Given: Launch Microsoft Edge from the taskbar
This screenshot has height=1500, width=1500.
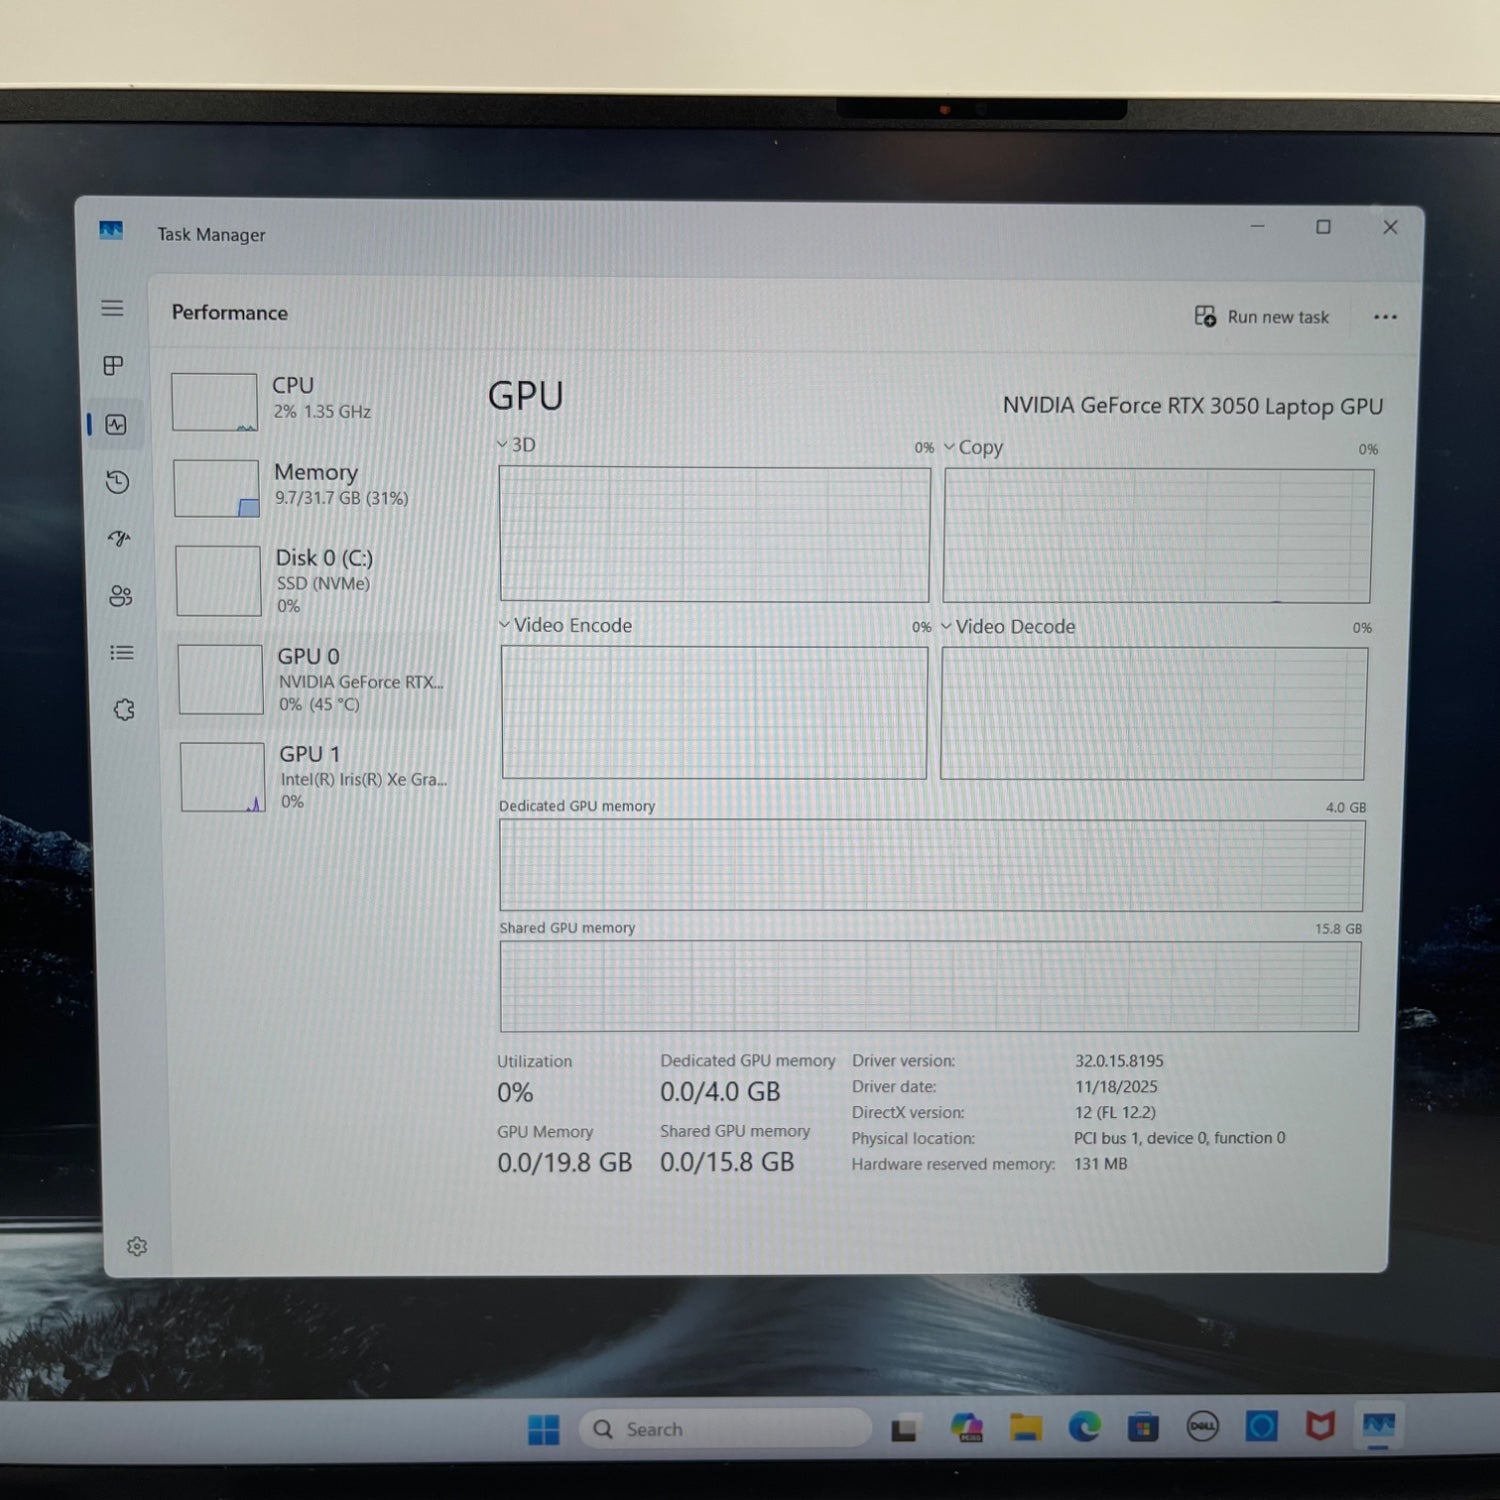Looking at the screenshot, I should [1084, 1427].
